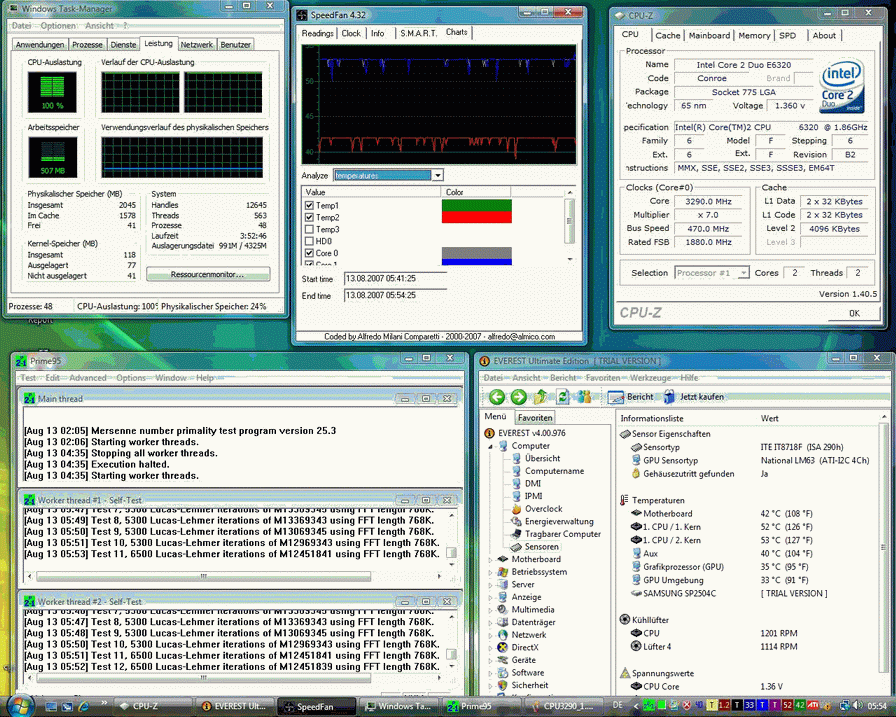Expand Datenträger node in EVEREST tree
This screenshot has width=896, height=717.
tap(490, 622)
